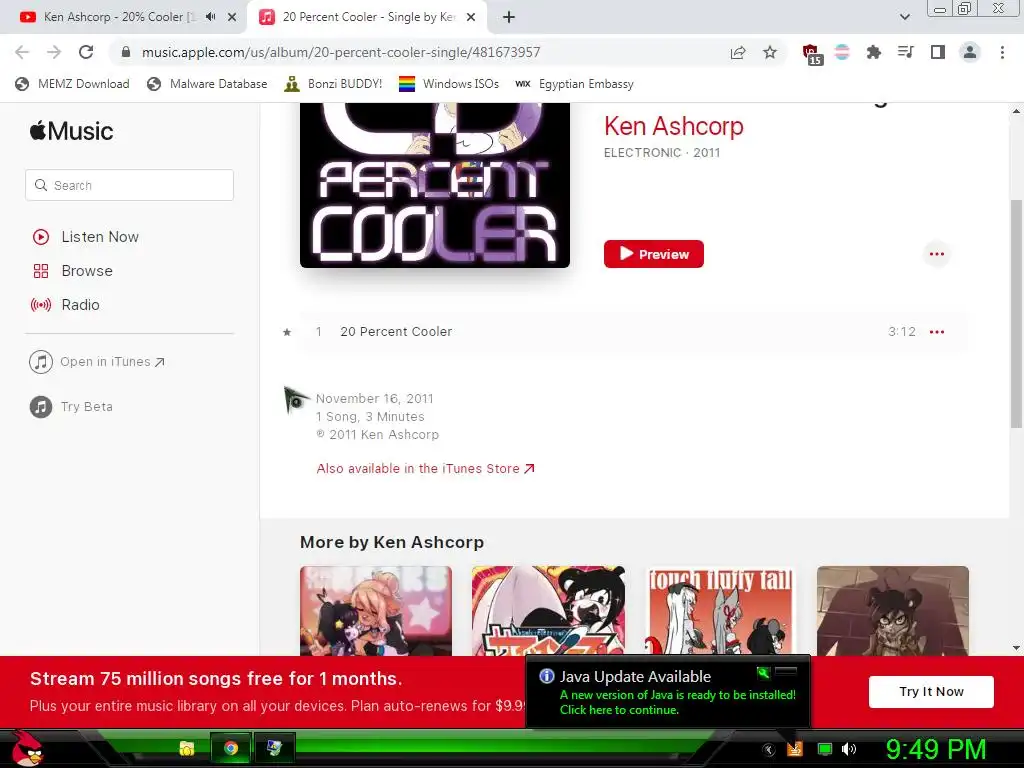Open Malware Database bookmark
This screenshot has height=768, width=1024.
point(207,84)
